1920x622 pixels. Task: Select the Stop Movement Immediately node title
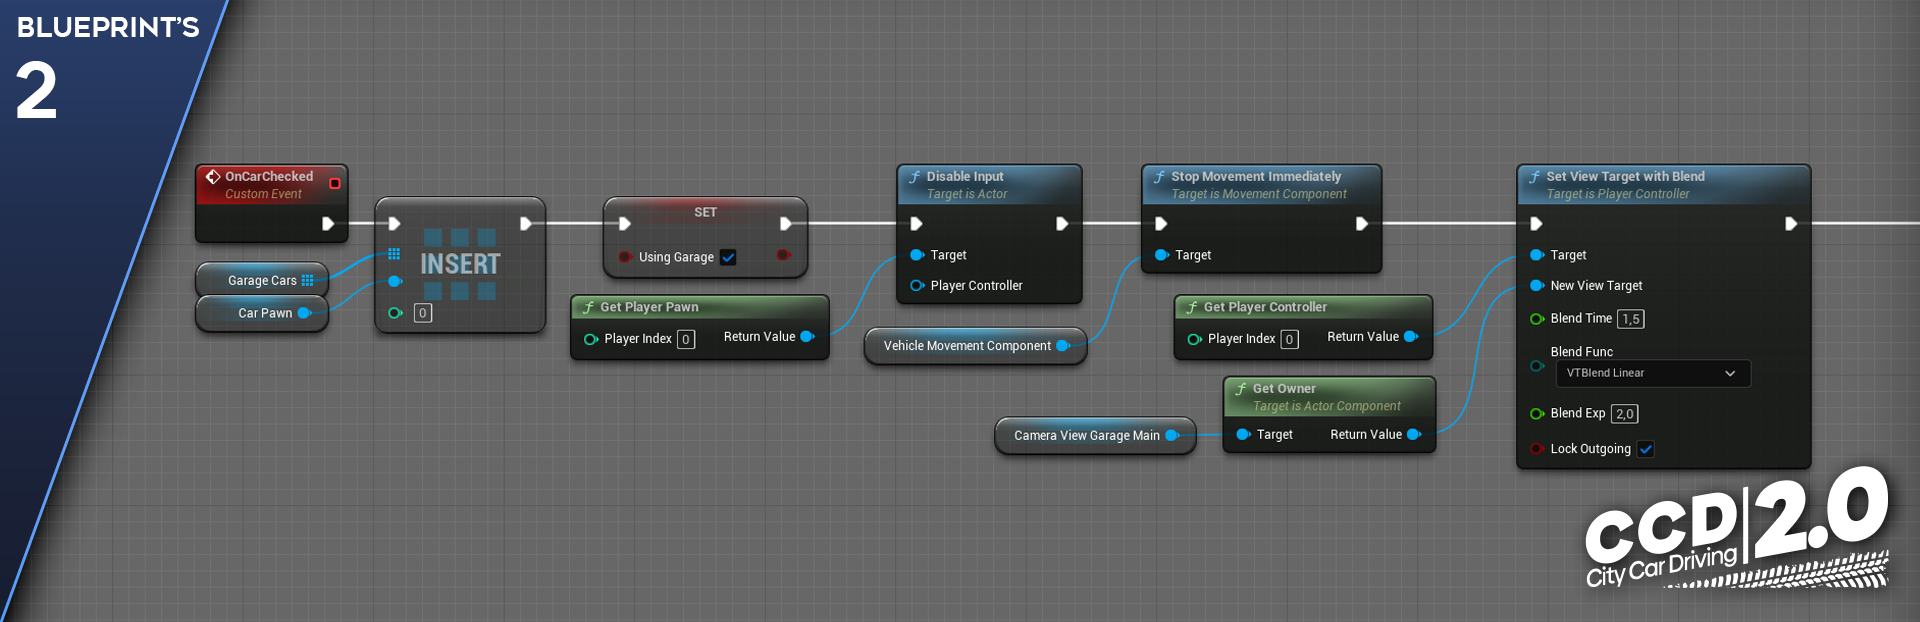[x=1256, y=177]
